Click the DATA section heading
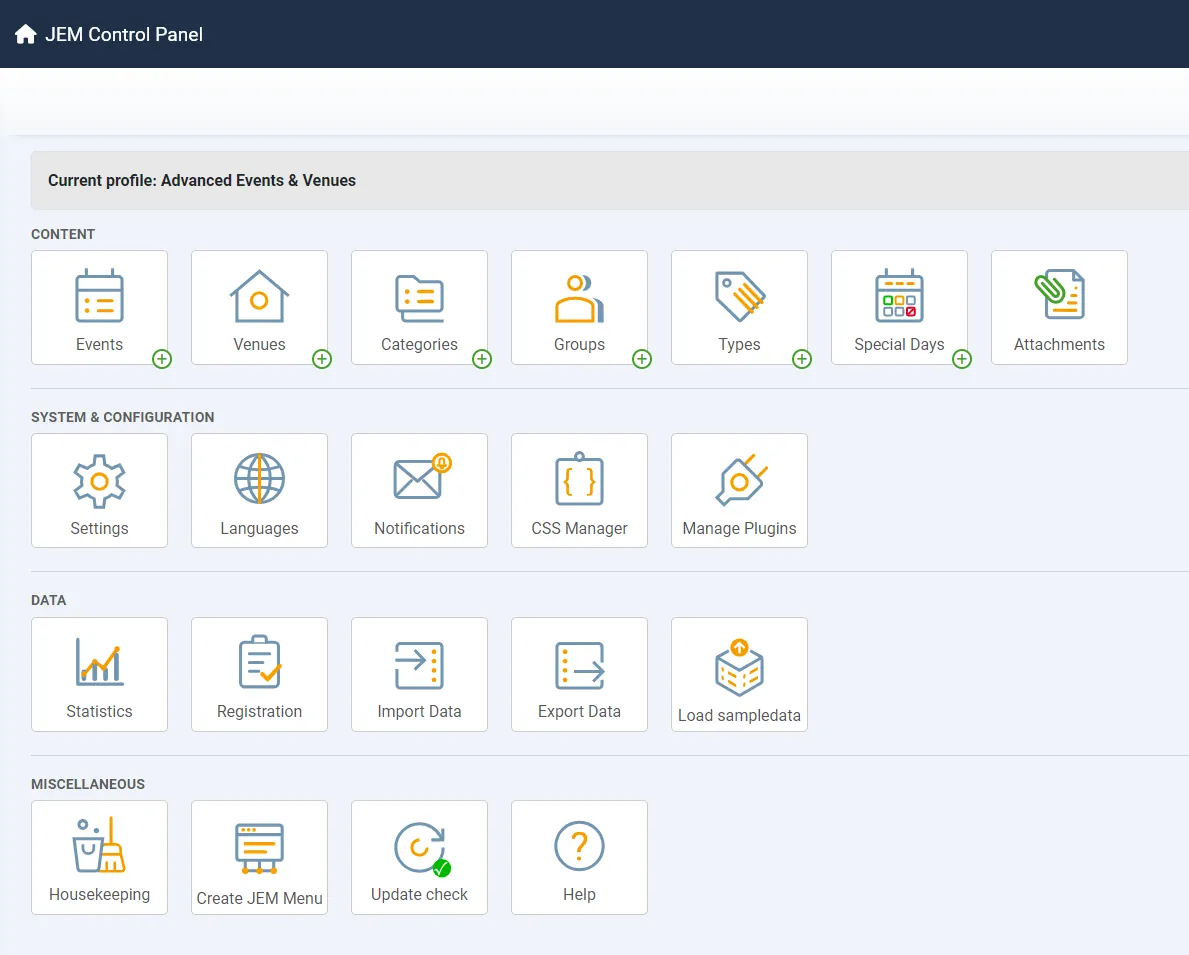Screen dimensions: 1189x955 pos(49,600)
